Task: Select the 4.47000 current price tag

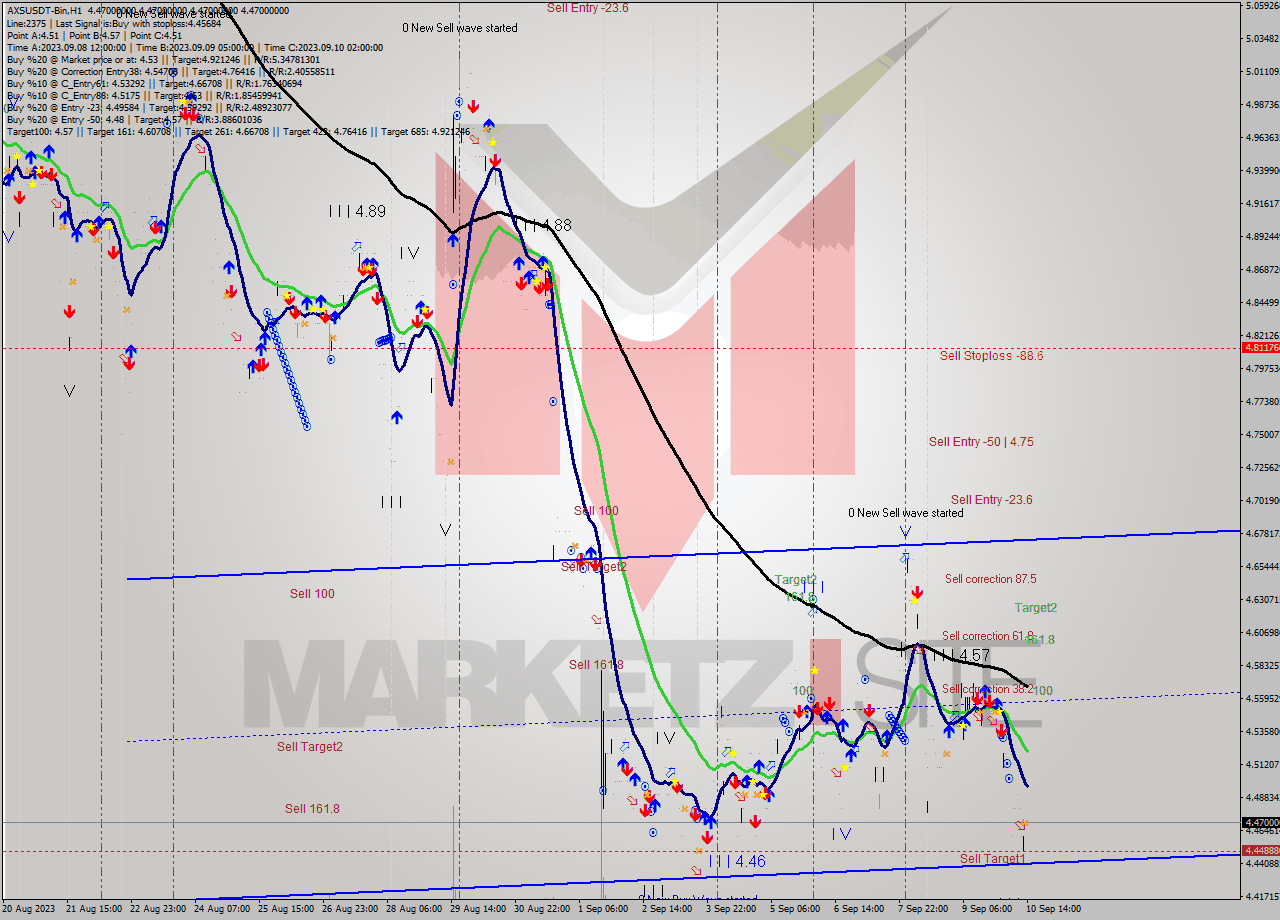Action: (1259, 823)
